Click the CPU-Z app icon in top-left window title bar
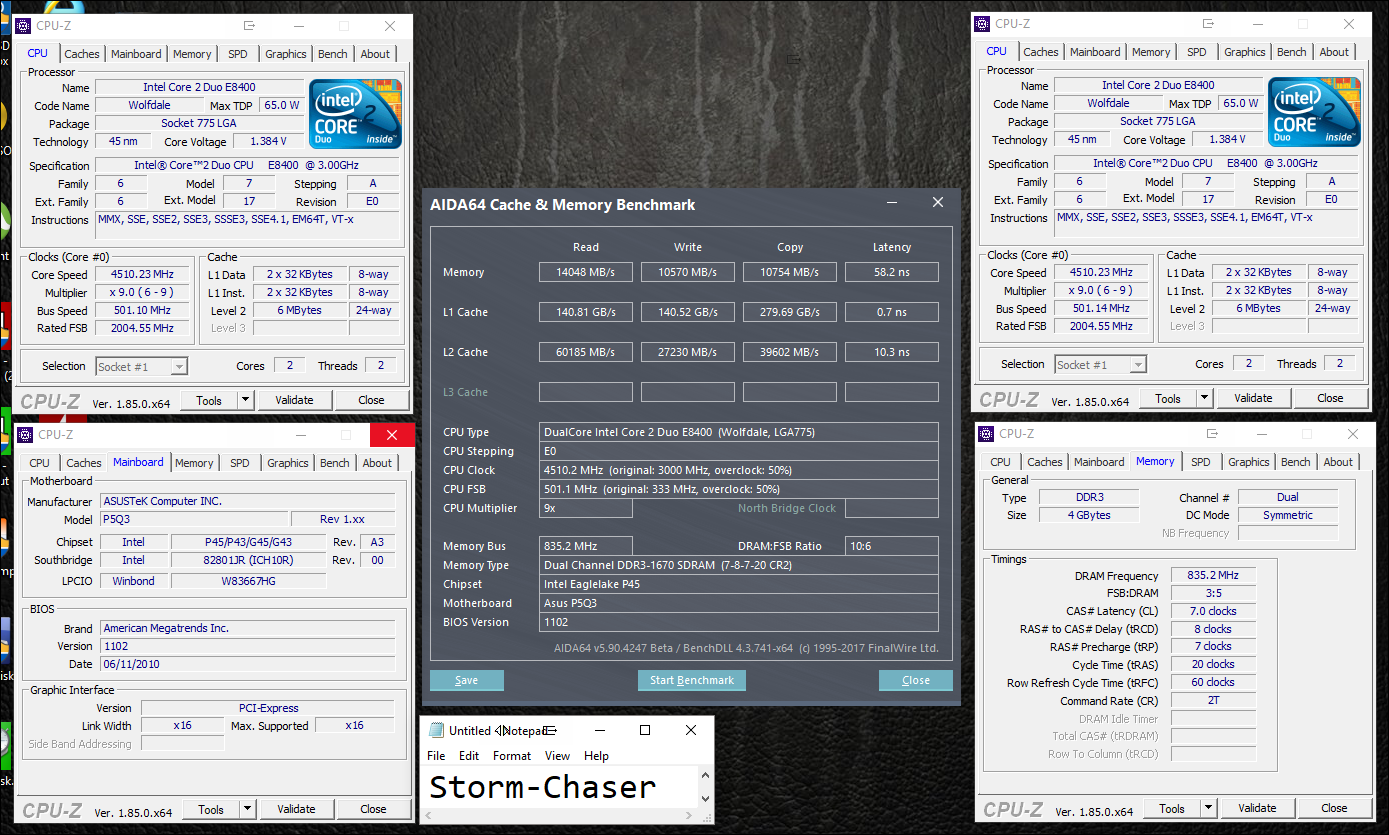 click(24, 26)
